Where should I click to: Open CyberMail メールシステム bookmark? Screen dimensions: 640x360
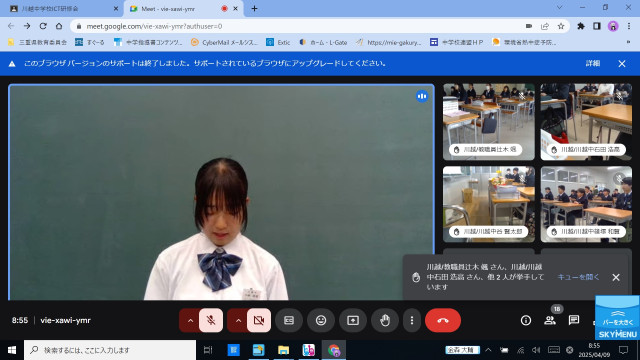pyautogui.click(x=224, y=42)
